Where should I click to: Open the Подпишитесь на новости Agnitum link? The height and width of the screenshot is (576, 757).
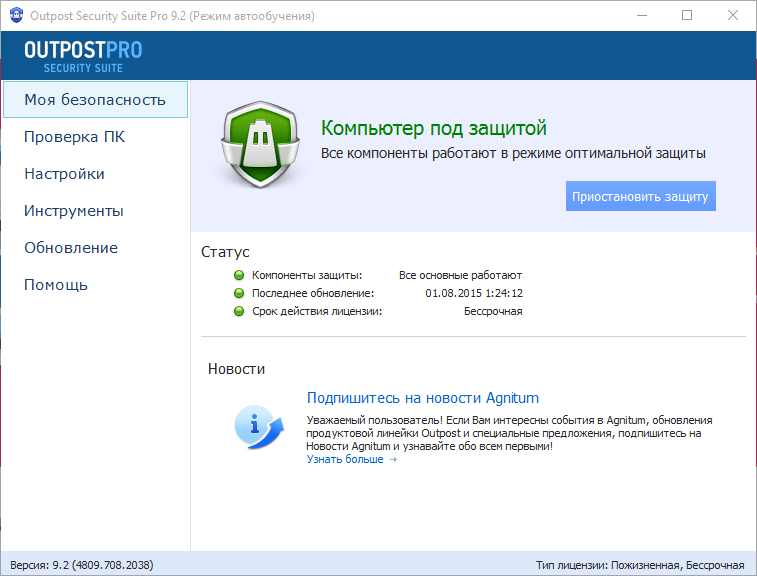(x=422, y=398)
